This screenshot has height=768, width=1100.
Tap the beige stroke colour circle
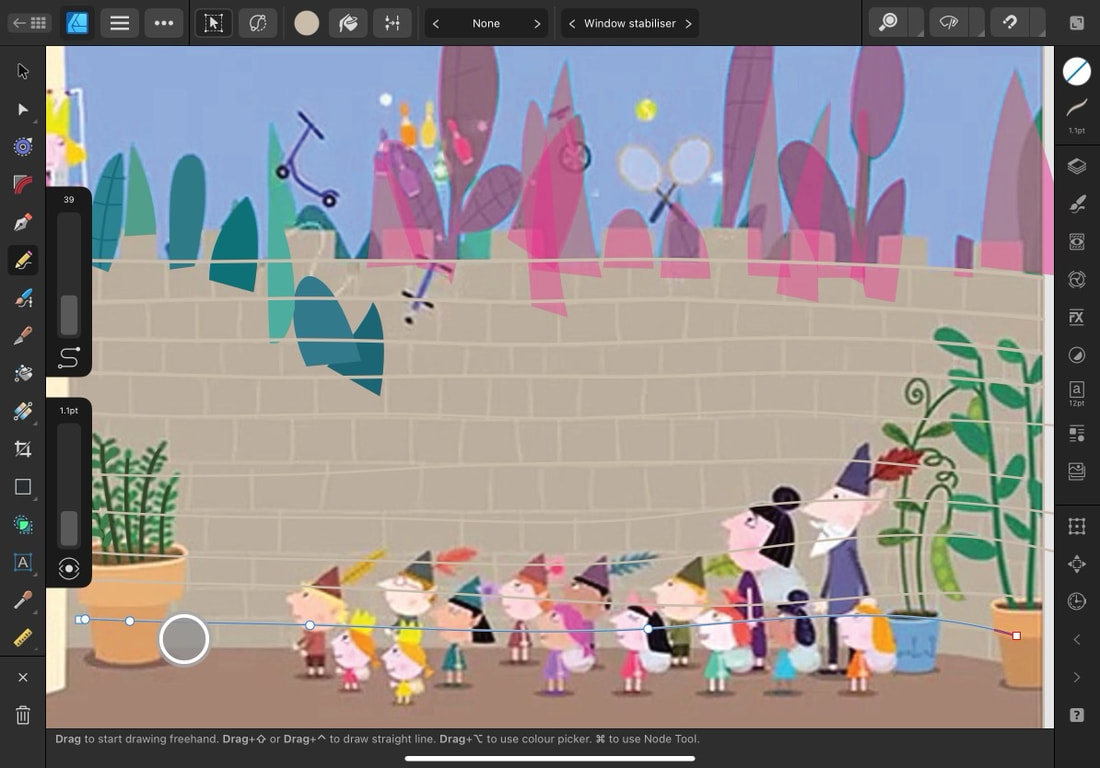tap(307, 23)
